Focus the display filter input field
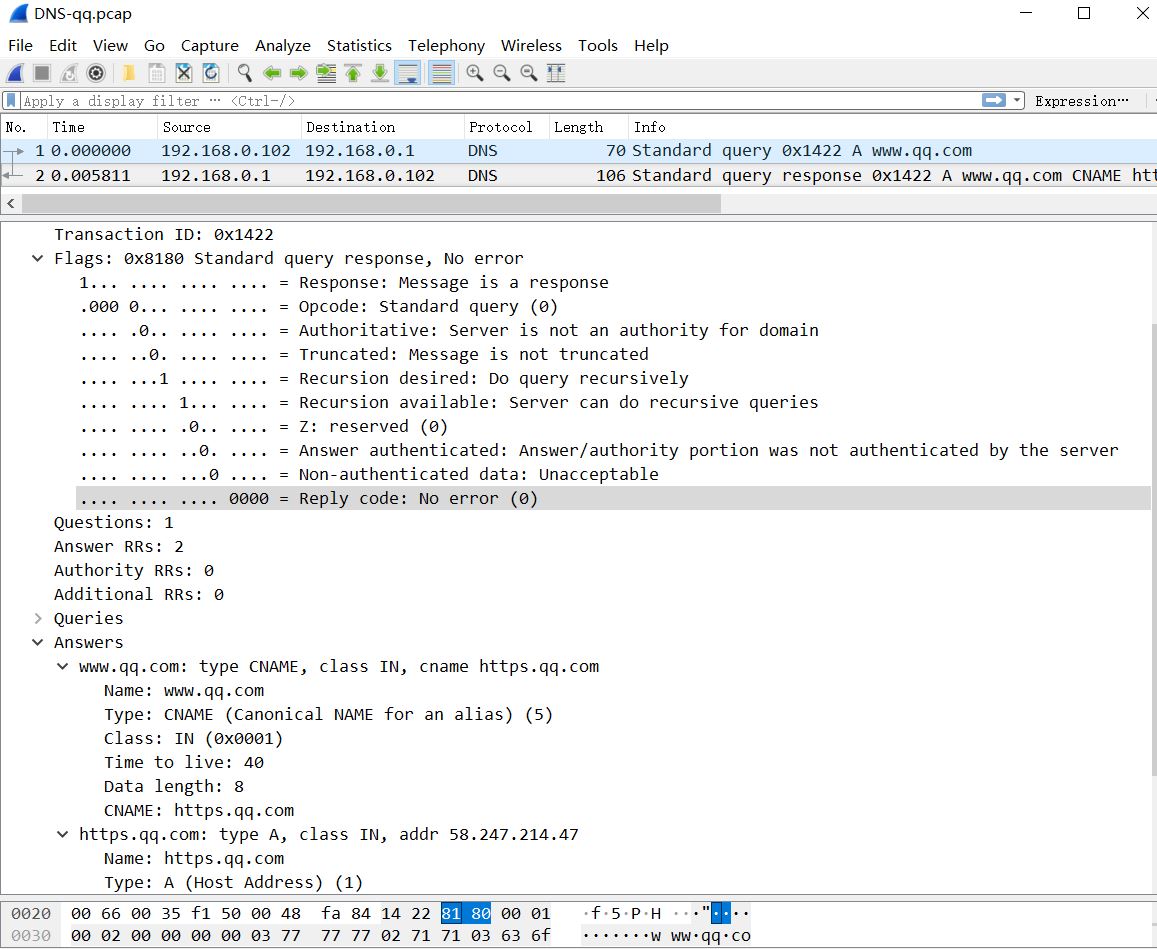Viewport: 1157px width, 949px height. (x=502, y=100)
